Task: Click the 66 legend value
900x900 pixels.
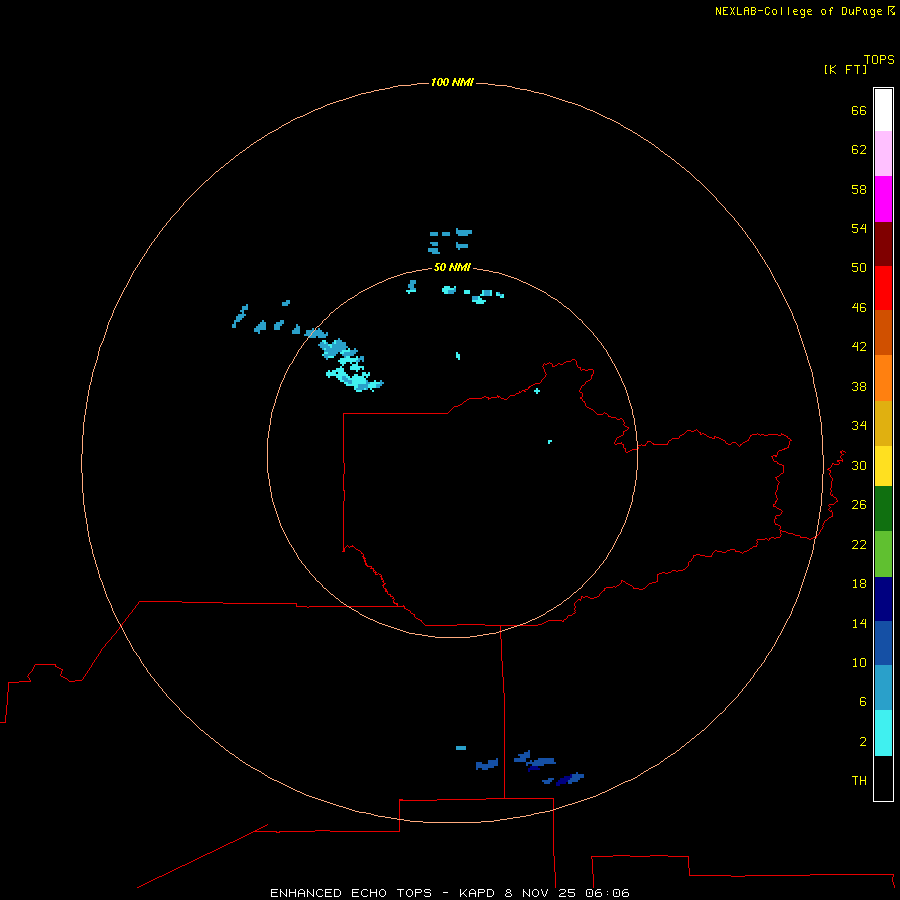Action: coord(859,110)
